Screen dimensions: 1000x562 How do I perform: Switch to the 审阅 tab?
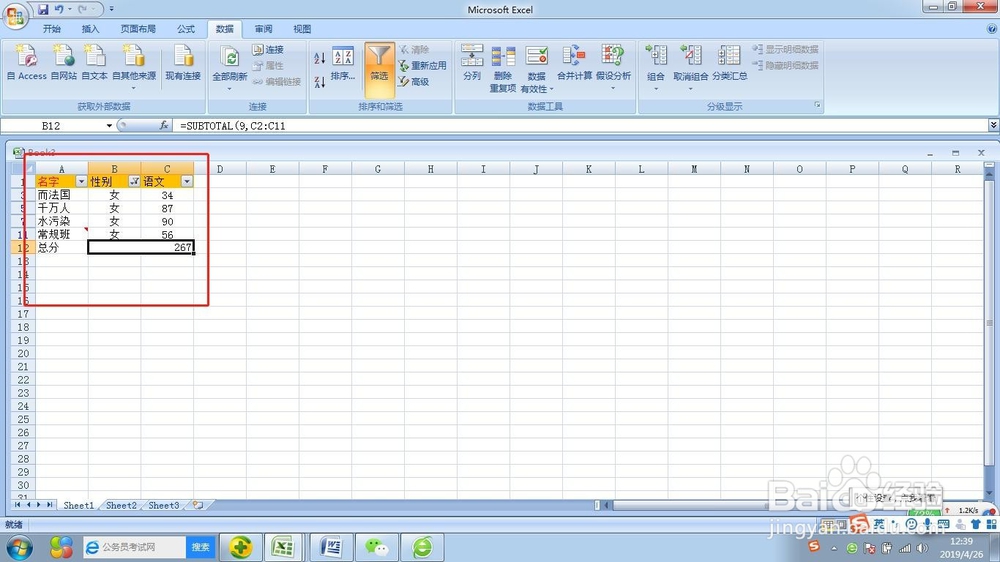coord(263,29)
